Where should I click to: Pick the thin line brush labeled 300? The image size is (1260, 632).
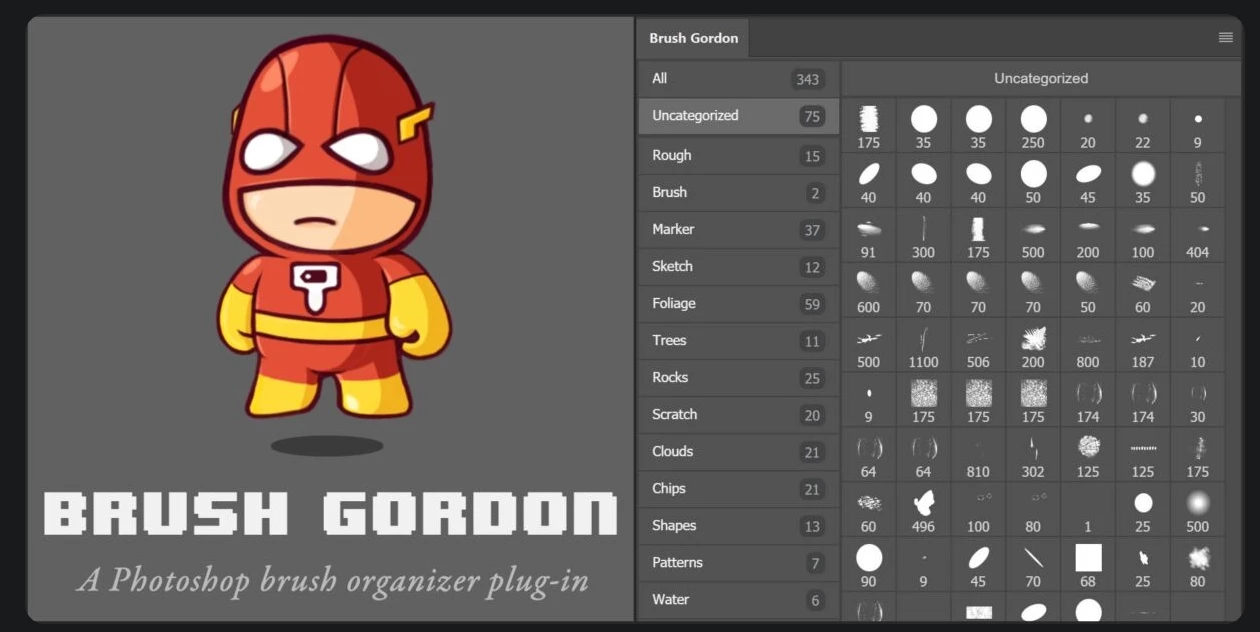click(923, 235)
